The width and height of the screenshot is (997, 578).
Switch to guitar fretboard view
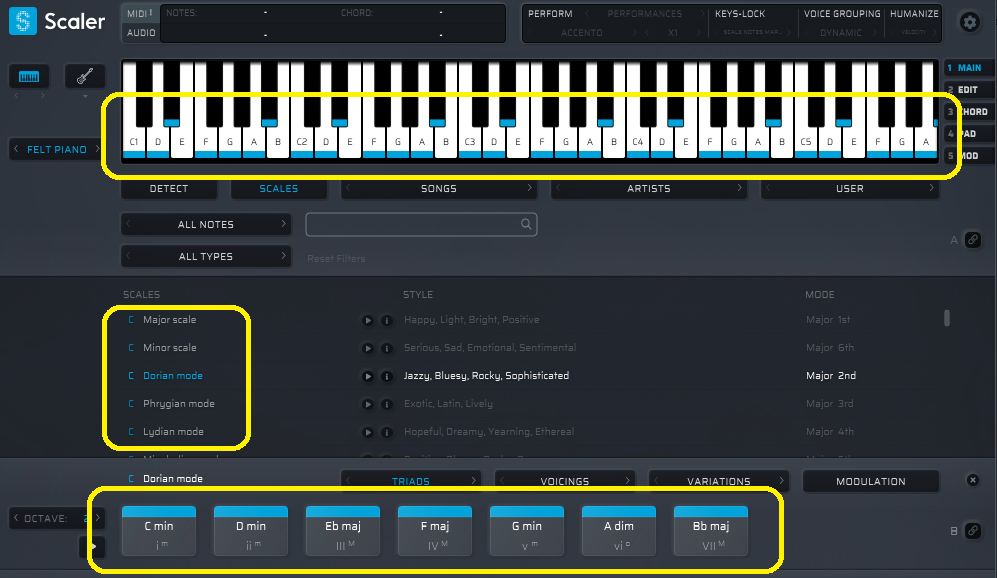(85, 76)
